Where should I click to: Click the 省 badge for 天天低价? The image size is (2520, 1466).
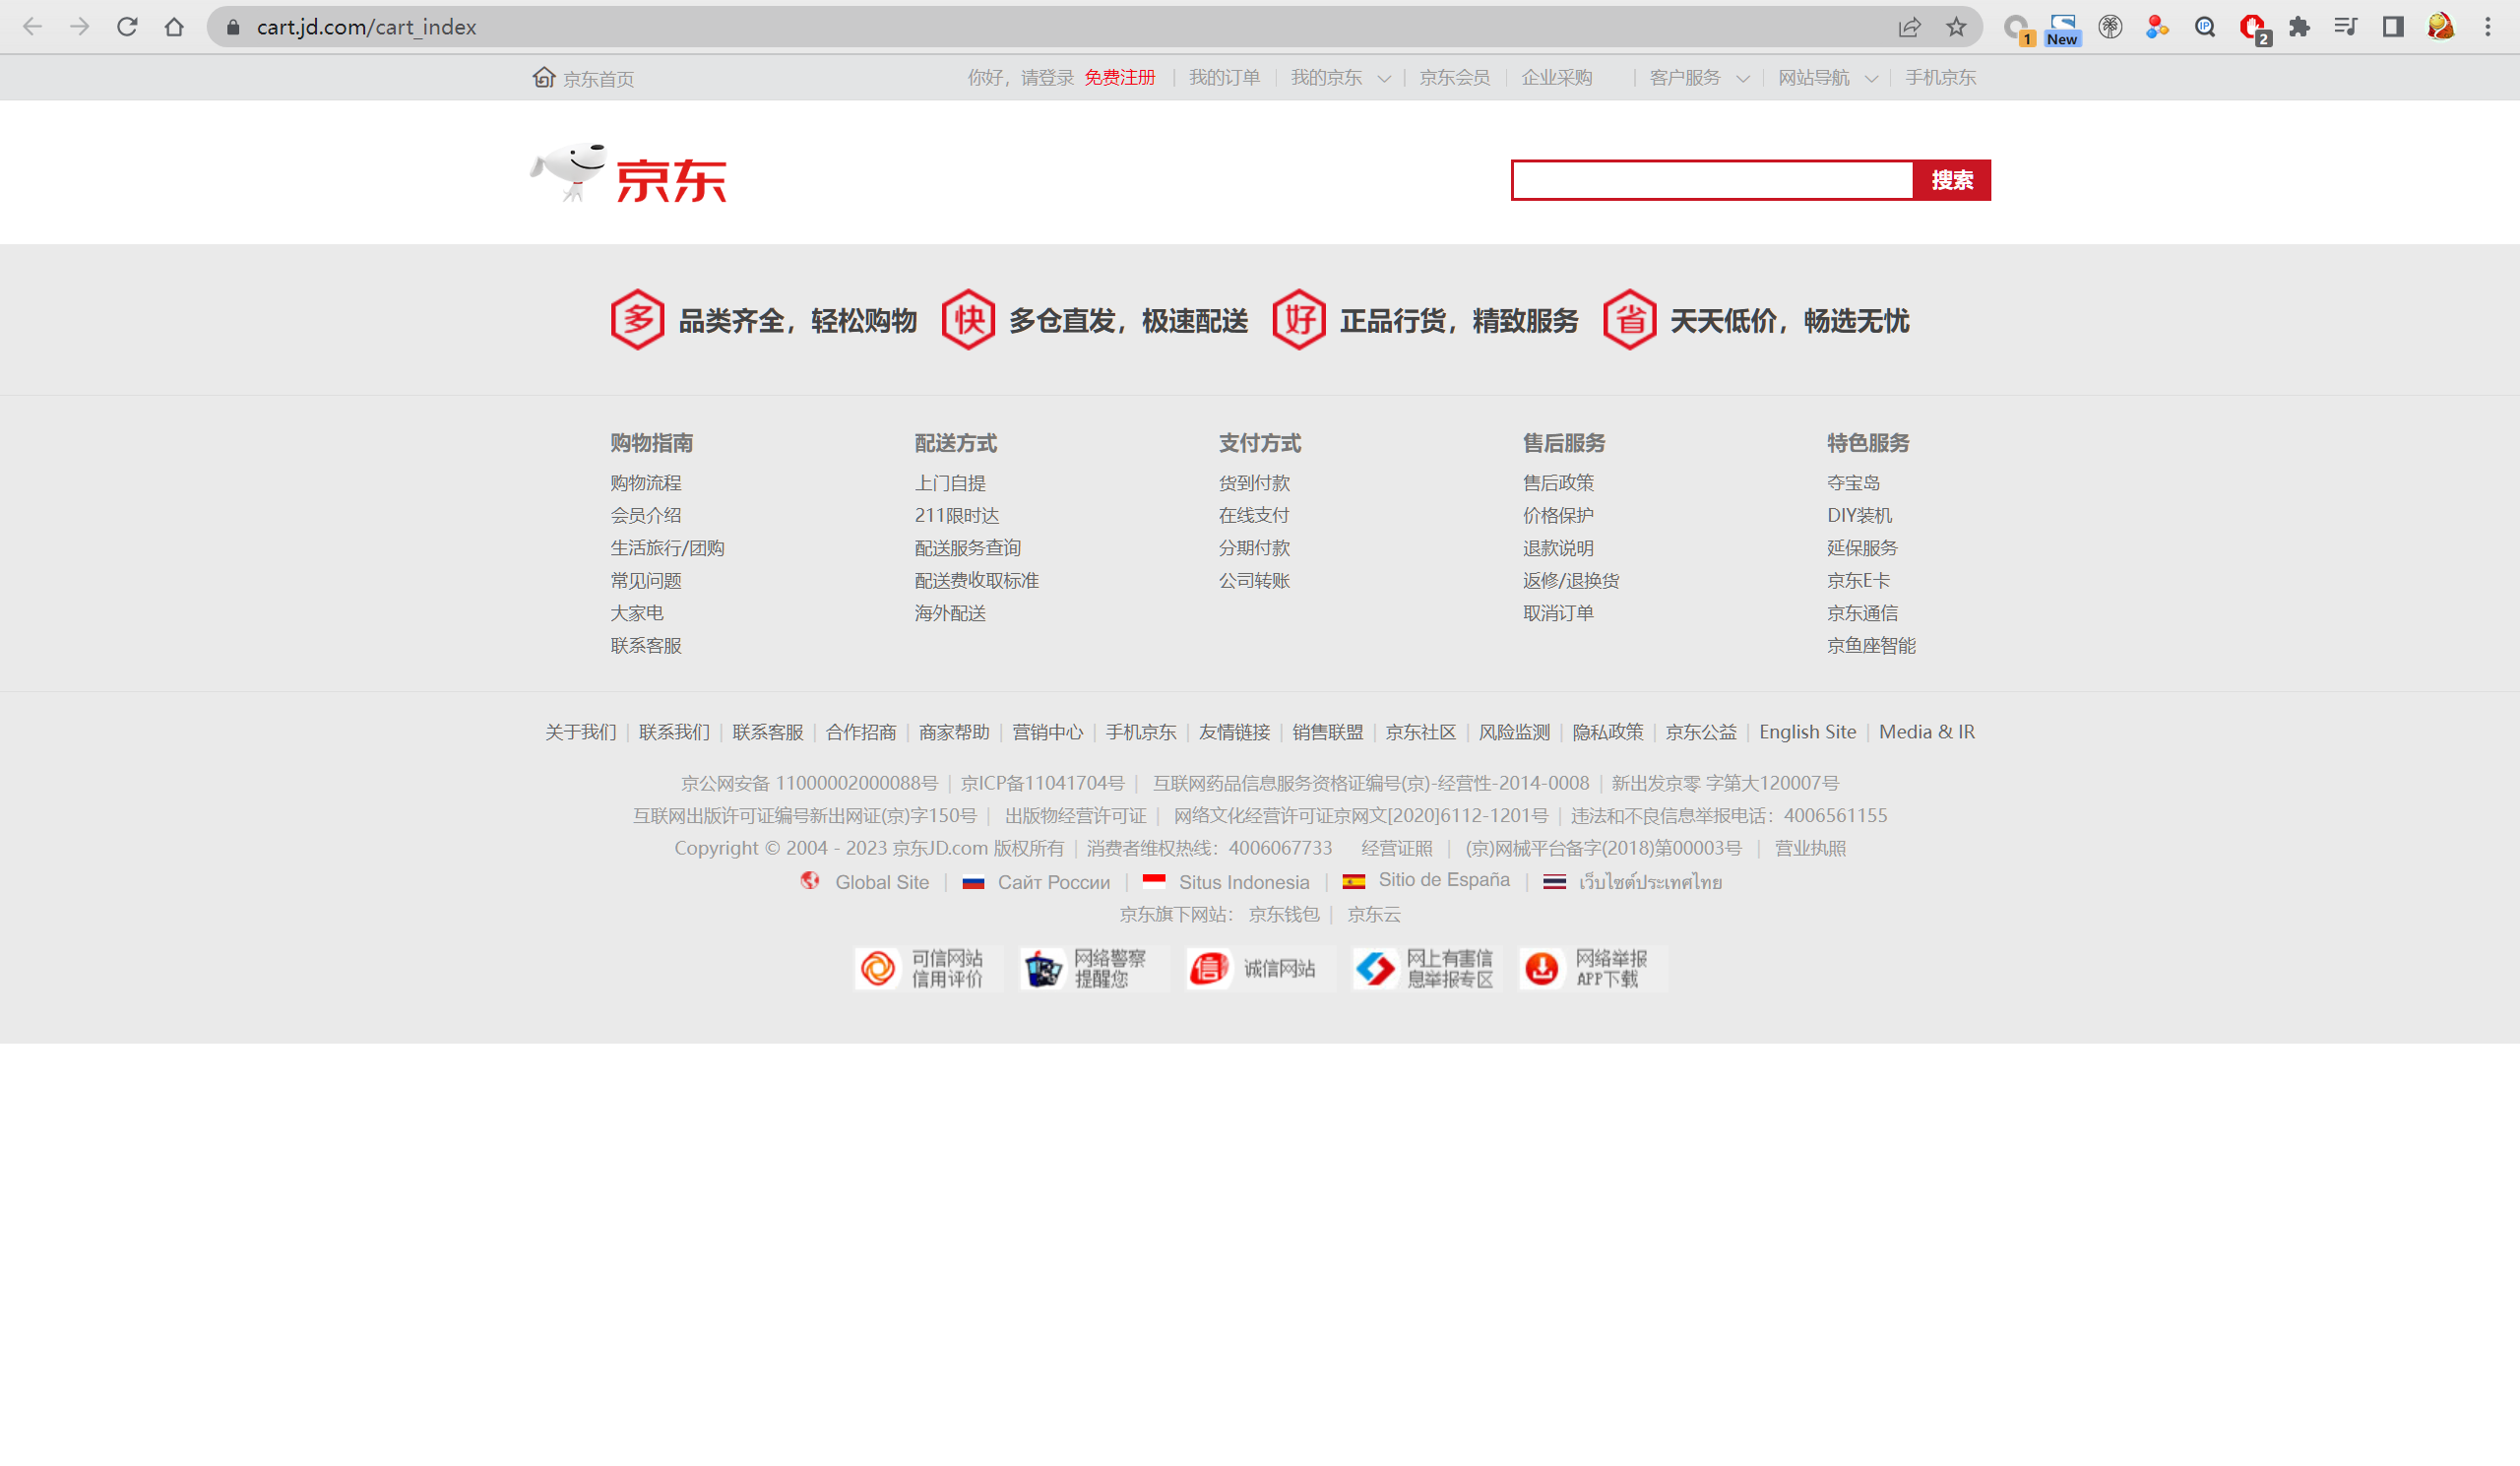[x=1630, y=320]
